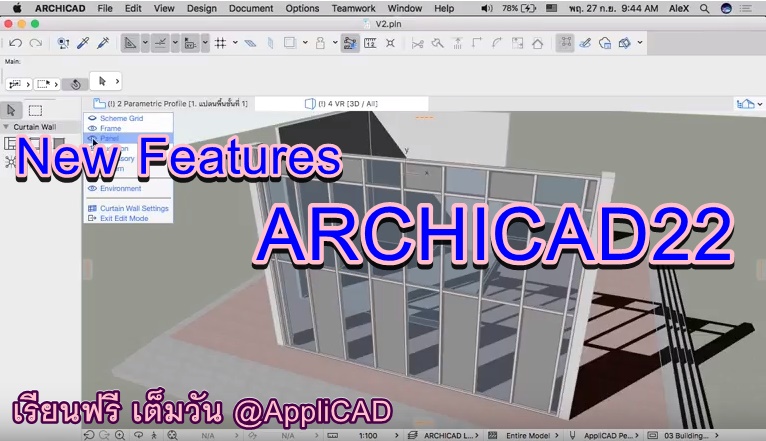This screenshot has width=766, height=441.
Task: Open the 1:100 scale selector
Action: click(368, 436)
